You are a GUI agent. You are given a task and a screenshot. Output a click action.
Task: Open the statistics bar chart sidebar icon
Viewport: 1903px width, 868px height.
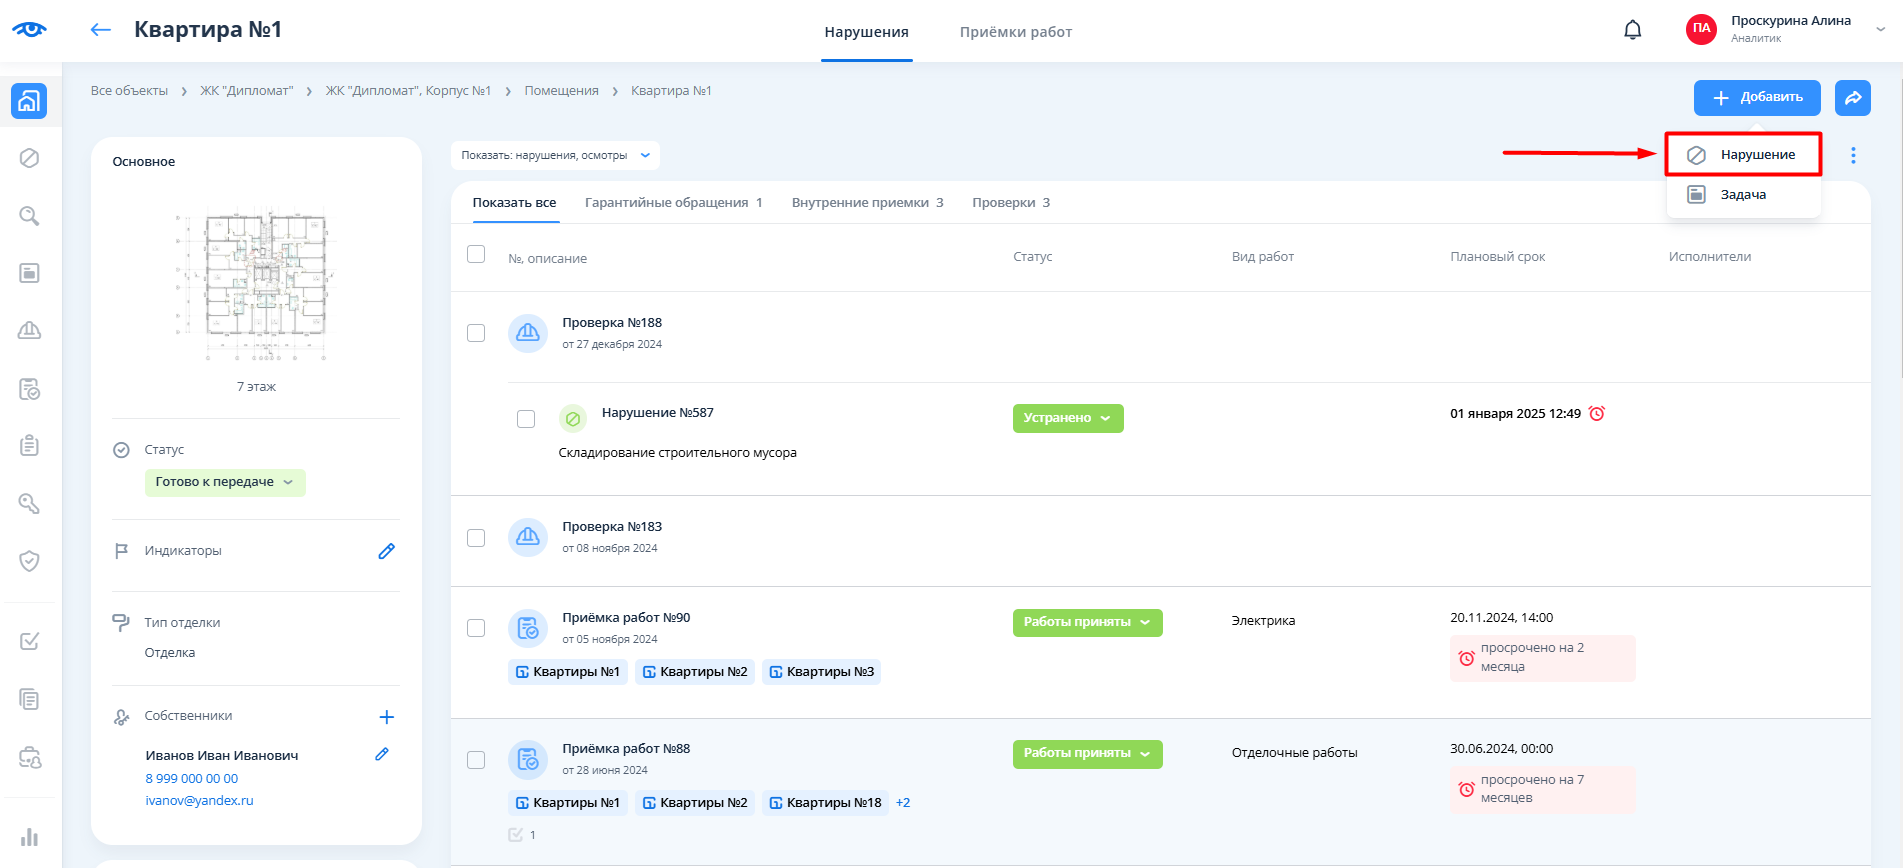[x=29, y=837]
